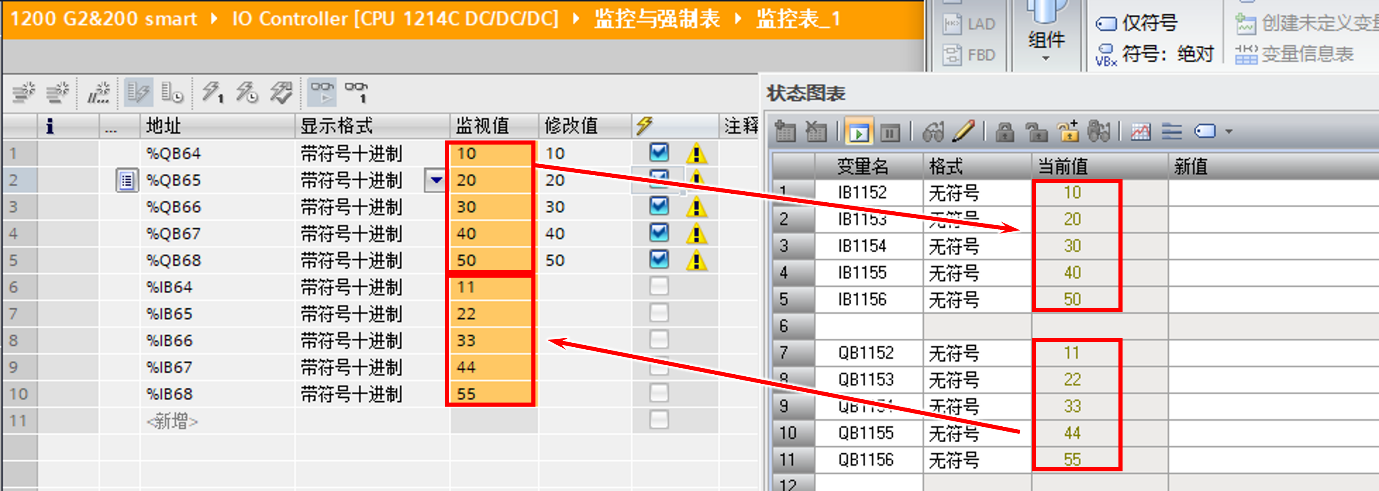Click the read all forced binoculars-lock icon
Screen dimensions: 1379x491
[x=1099, y=131]
